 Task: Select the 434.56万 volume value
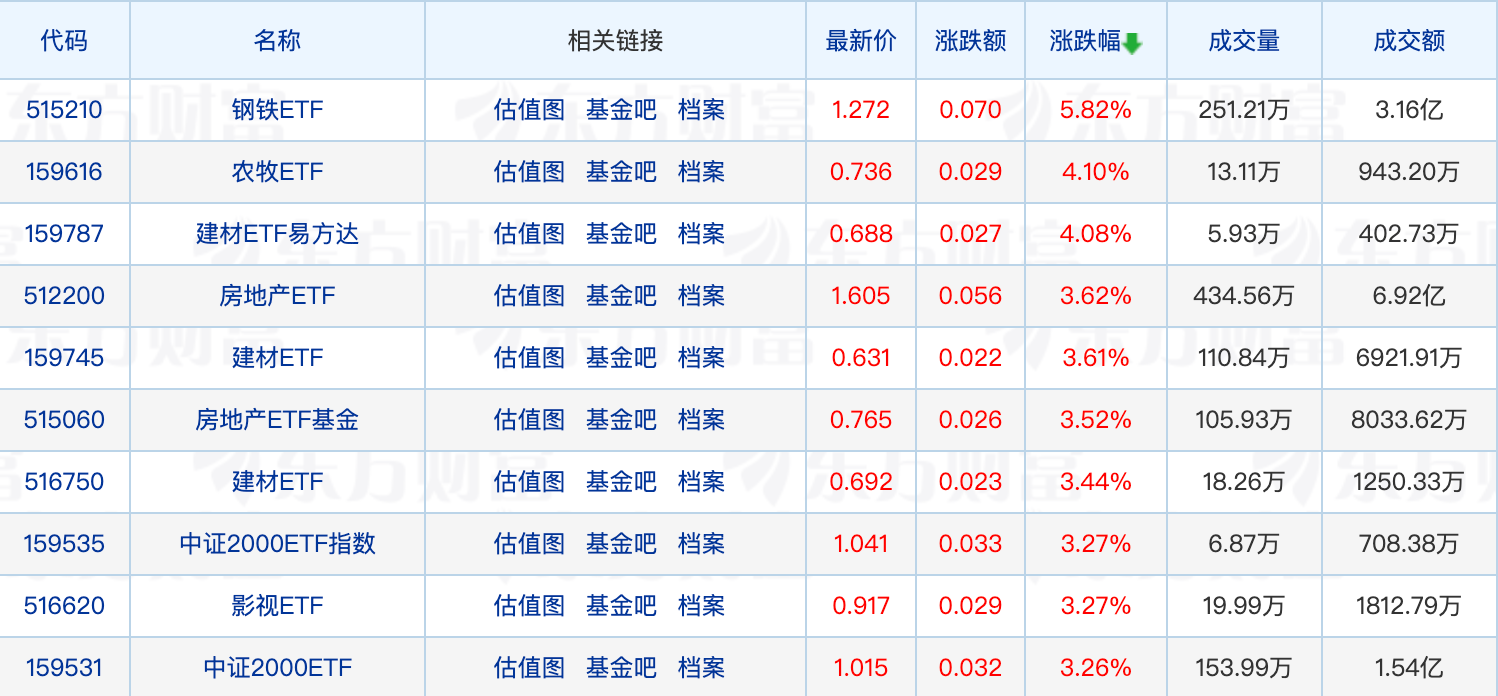1244,296
